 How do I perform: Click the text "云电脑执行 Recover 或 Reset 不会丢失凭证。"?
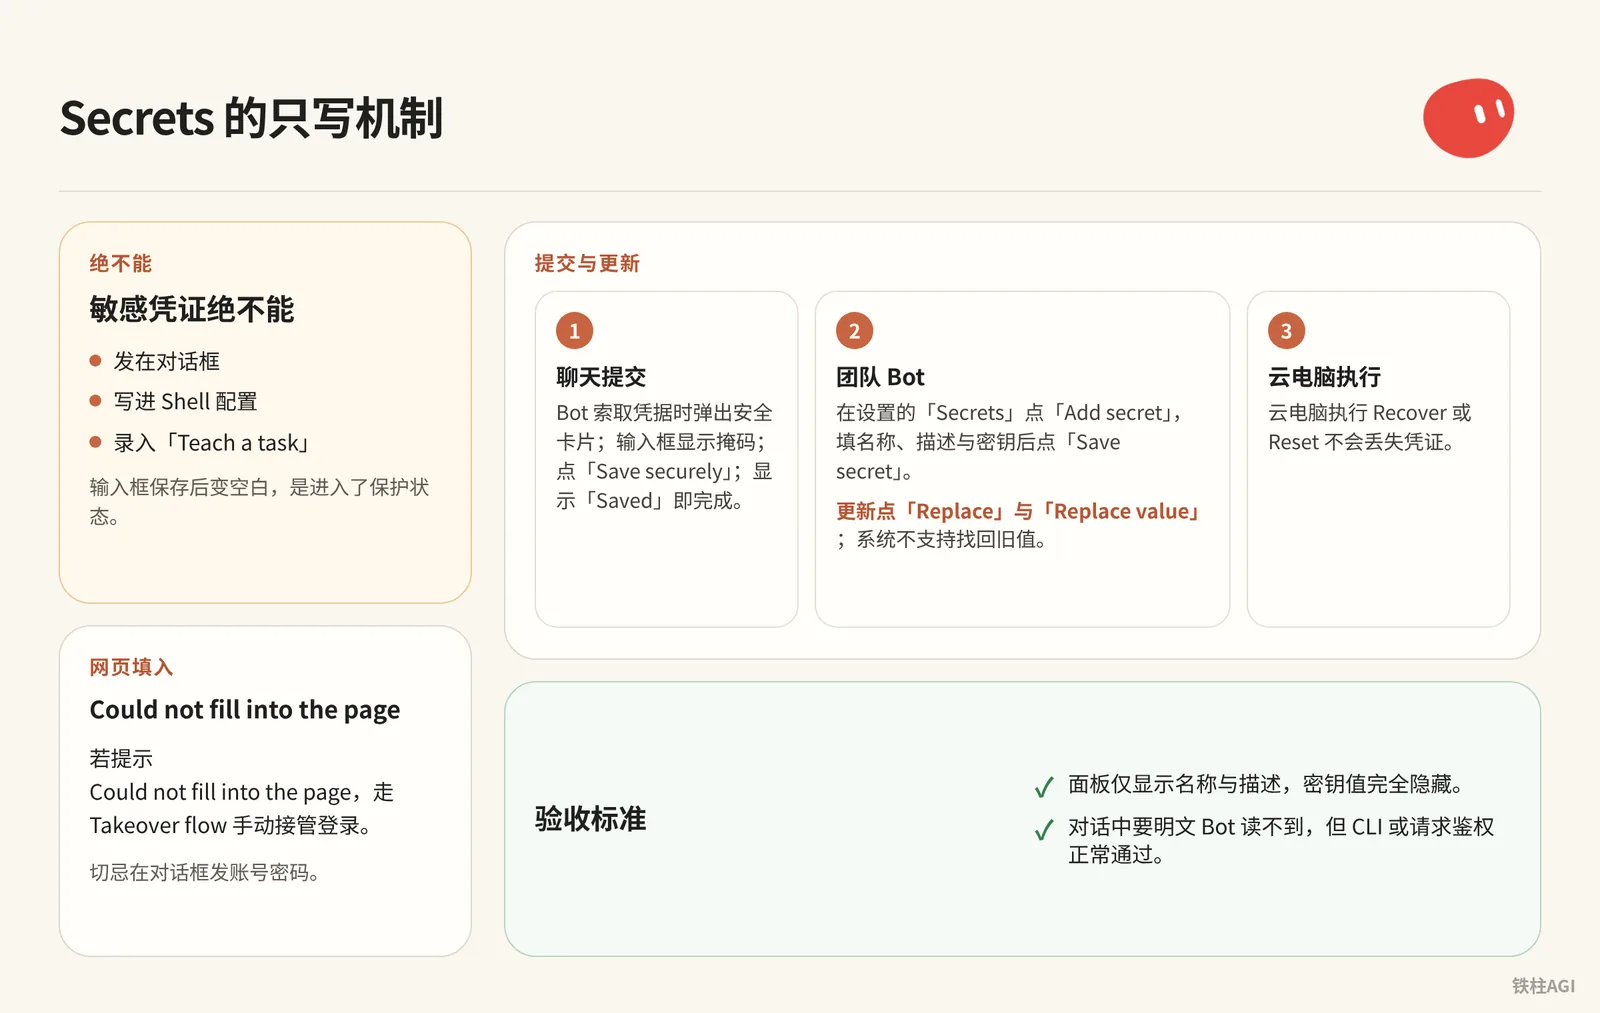[x=1370, y=427]
